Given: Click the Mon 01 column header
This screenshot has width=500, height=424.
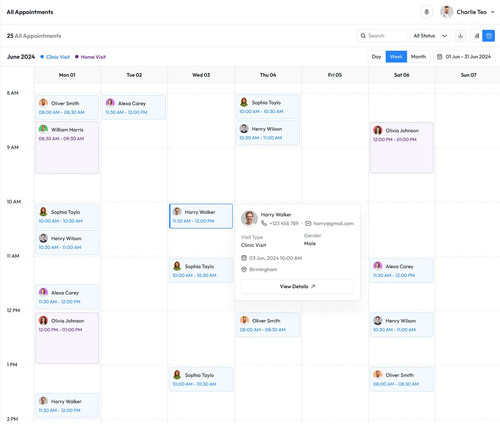Looking at the screenshot, I should [x=67, y=75].
